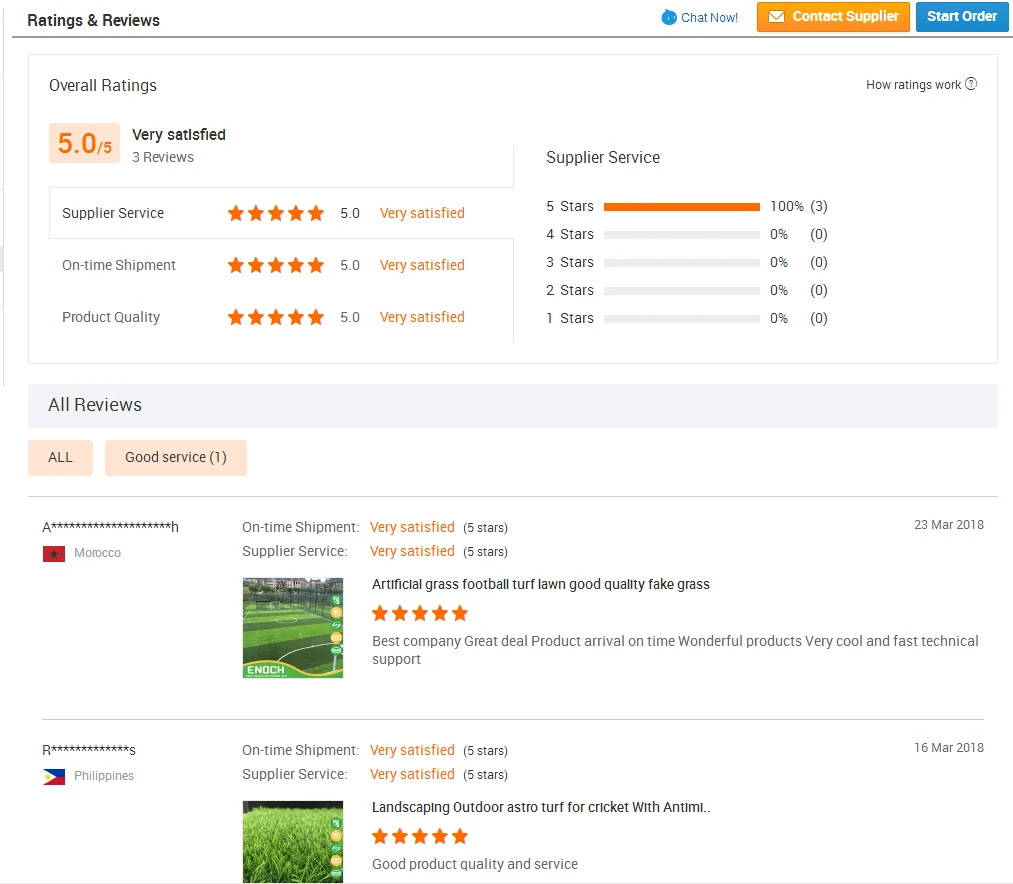Open the artificial grass football turf thumbnail
Image resolution: width=1013 pixels, height=884 pixels.
pyautogui.click(x=292, y=627)
